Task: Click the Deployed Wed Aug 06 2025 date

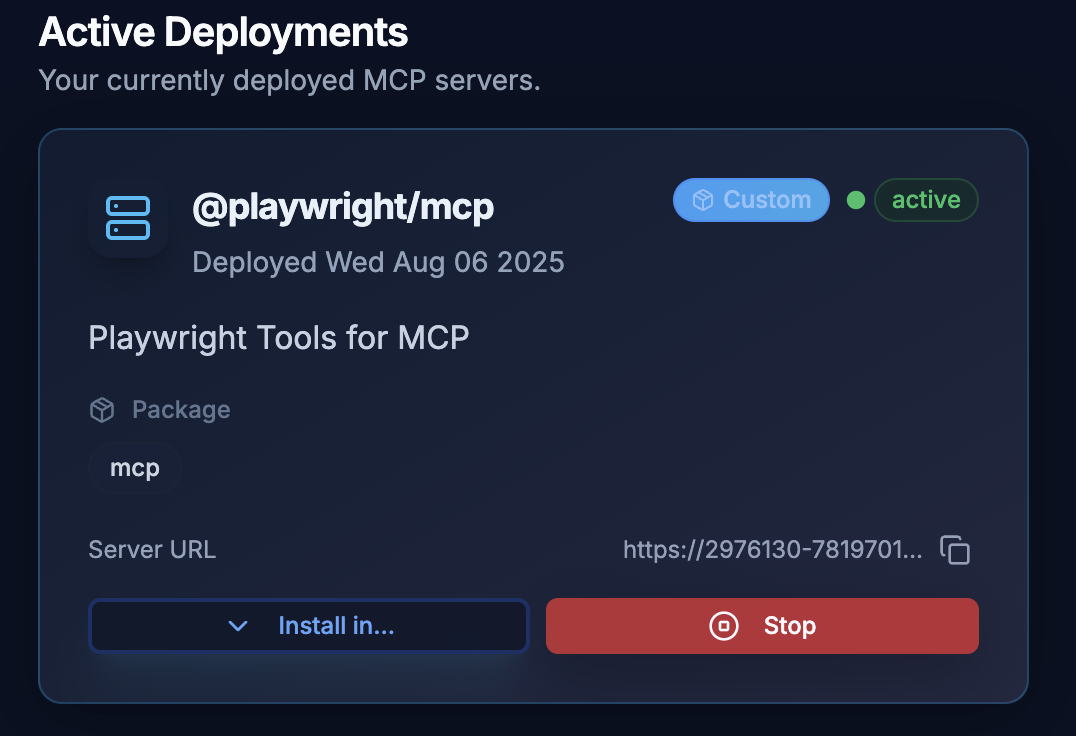Action: click(x=378, y=262)
